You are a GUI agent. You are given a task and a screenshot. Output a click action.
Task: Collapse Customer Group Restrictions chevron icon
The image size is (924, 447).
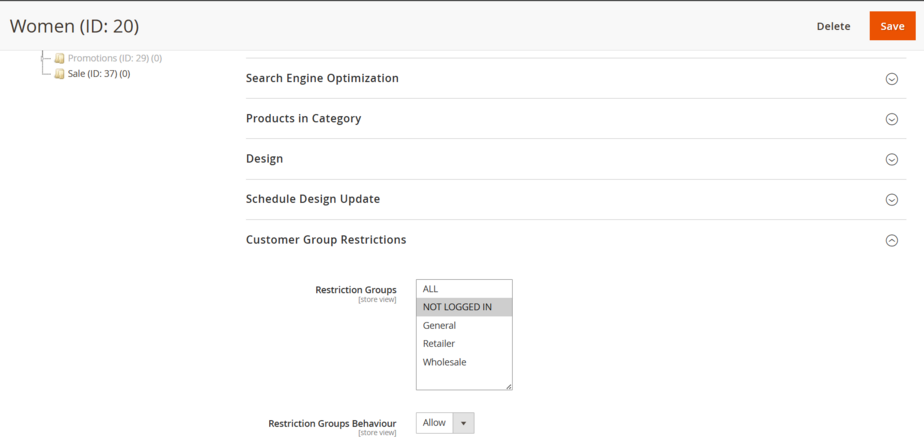click(x=891, y=240)
